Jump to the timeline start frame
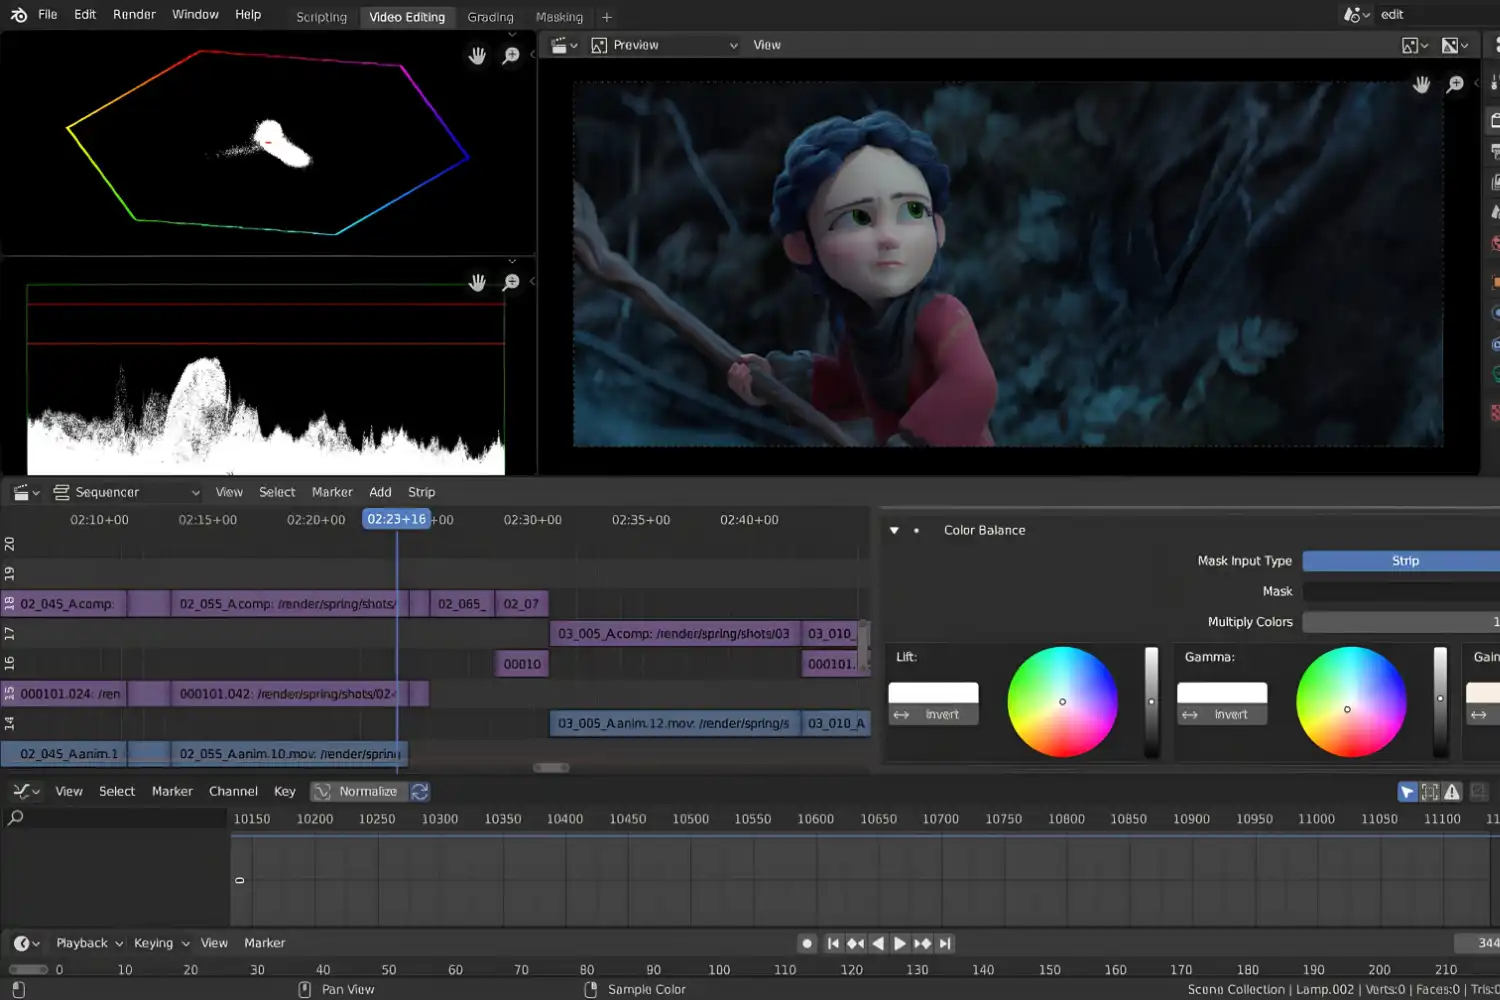1500x1000 pixels. (x=833, y=943)
